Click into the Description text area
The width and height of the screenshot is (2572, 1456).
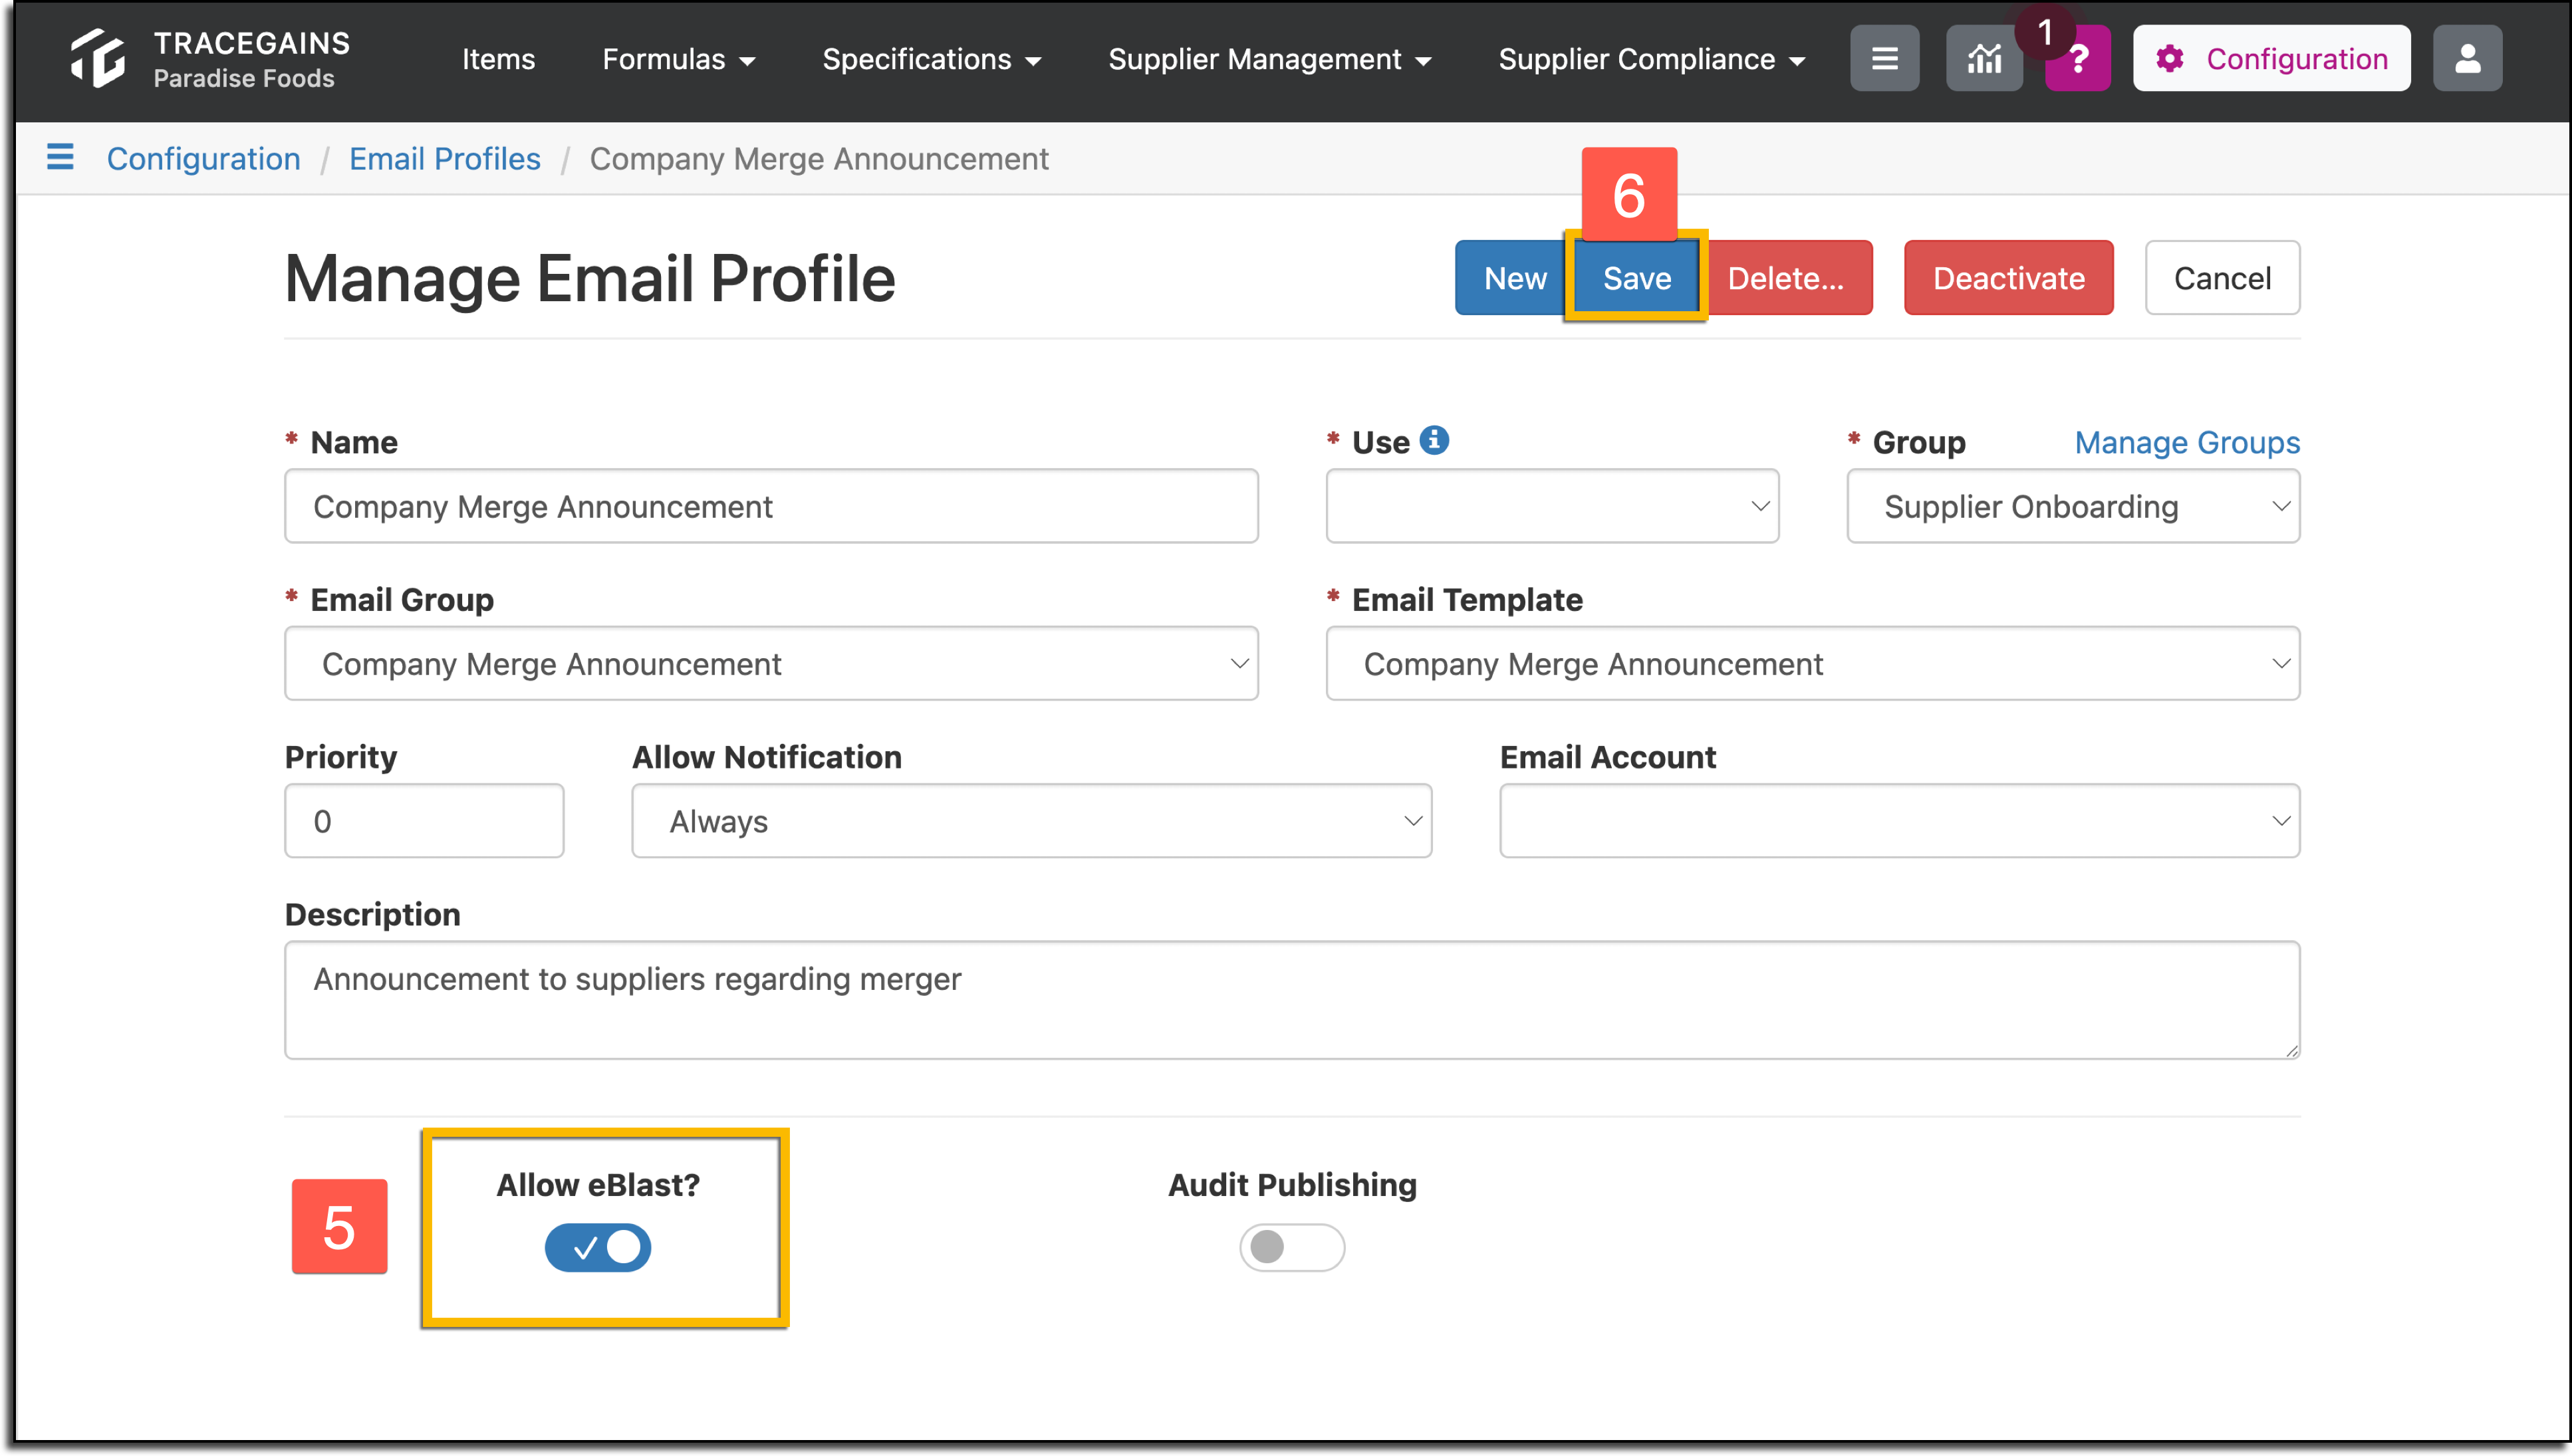point(1292,1000)
